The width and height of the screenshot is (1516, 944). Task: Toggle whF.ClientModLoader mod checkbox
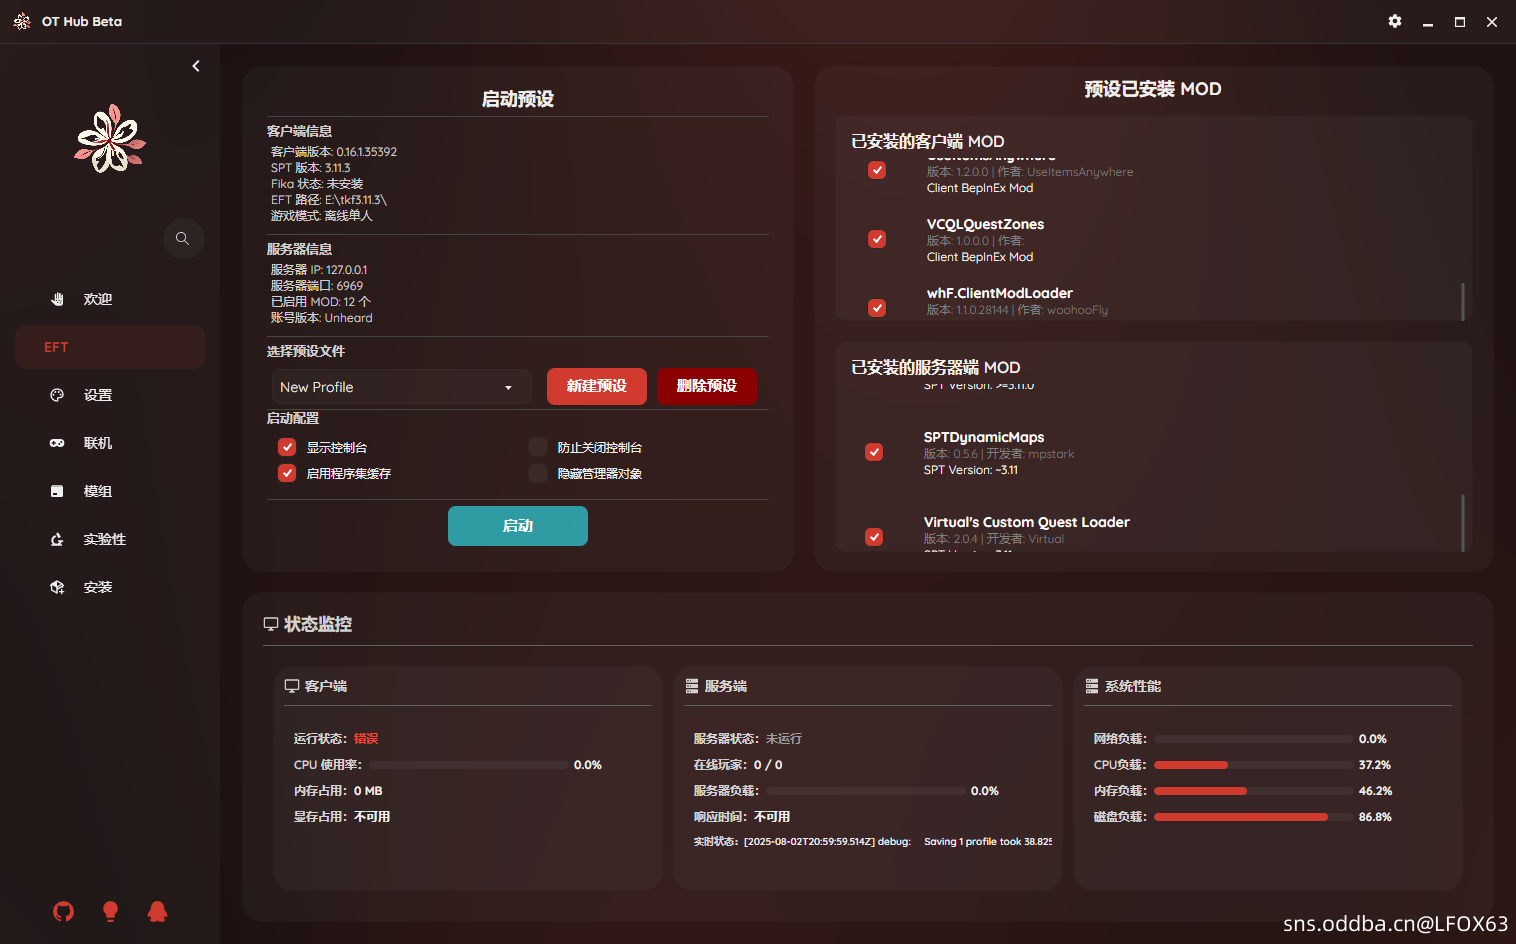click(877, 308)
